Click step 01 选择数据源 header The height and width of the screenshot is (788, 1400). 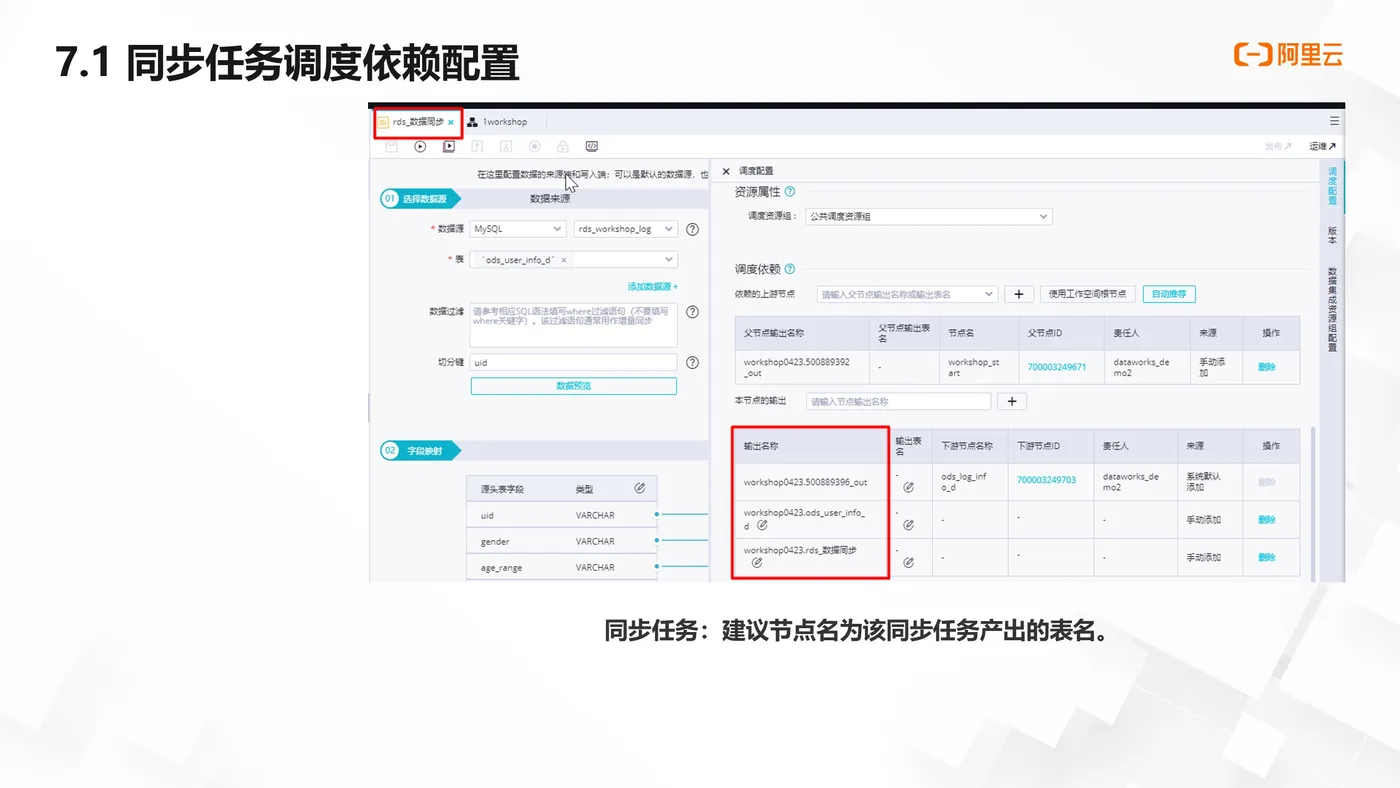[420, 199]
